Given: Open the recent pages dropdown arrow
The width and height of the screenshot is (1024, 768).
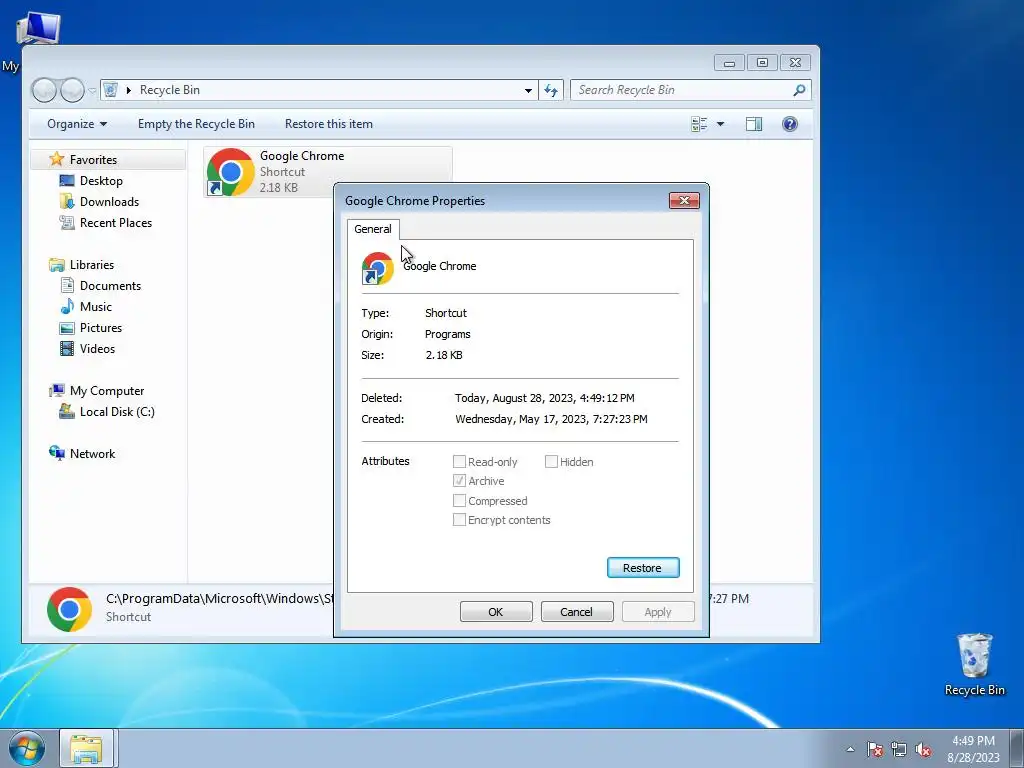Looking at the screenshot, I should [92, 90].
